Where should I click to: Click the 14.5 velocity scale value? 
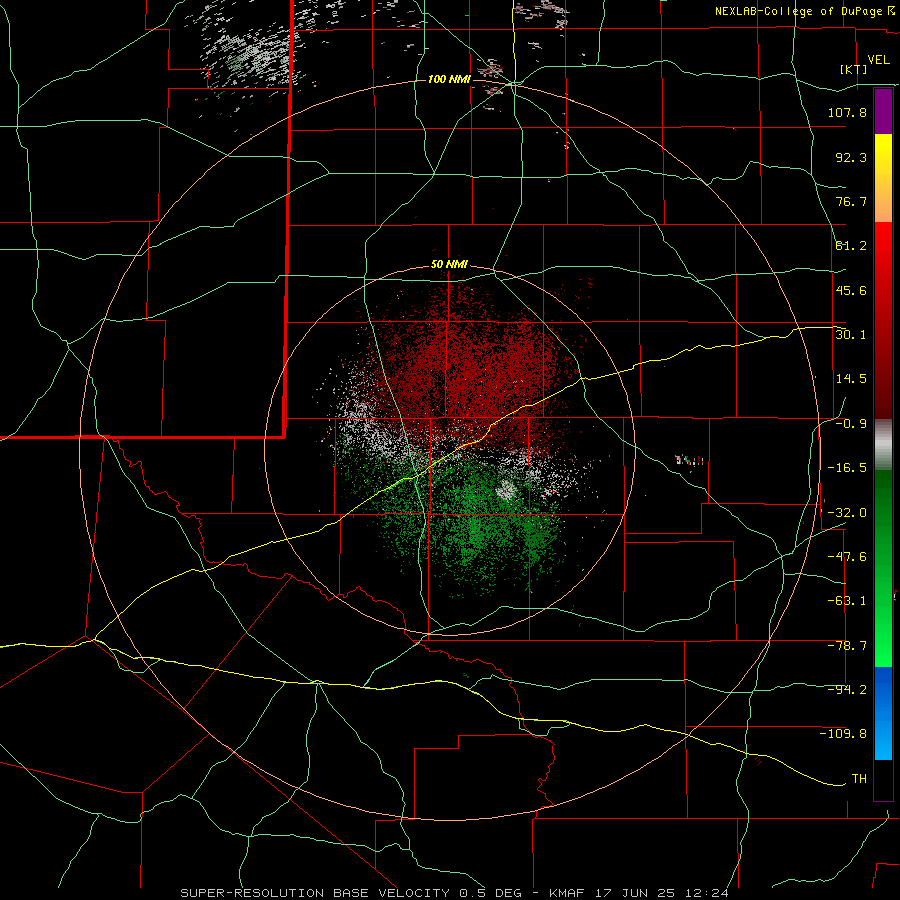tap(851, 379)
